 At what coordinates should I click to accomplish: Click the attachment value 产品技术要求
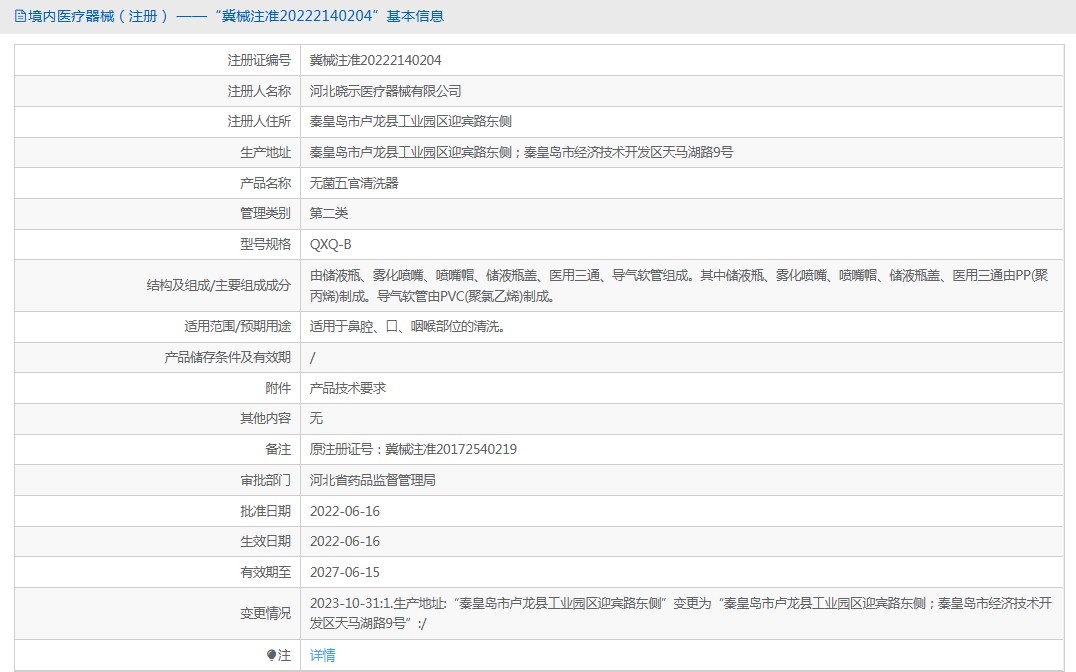pyautogui.click(x=347, y=388)
